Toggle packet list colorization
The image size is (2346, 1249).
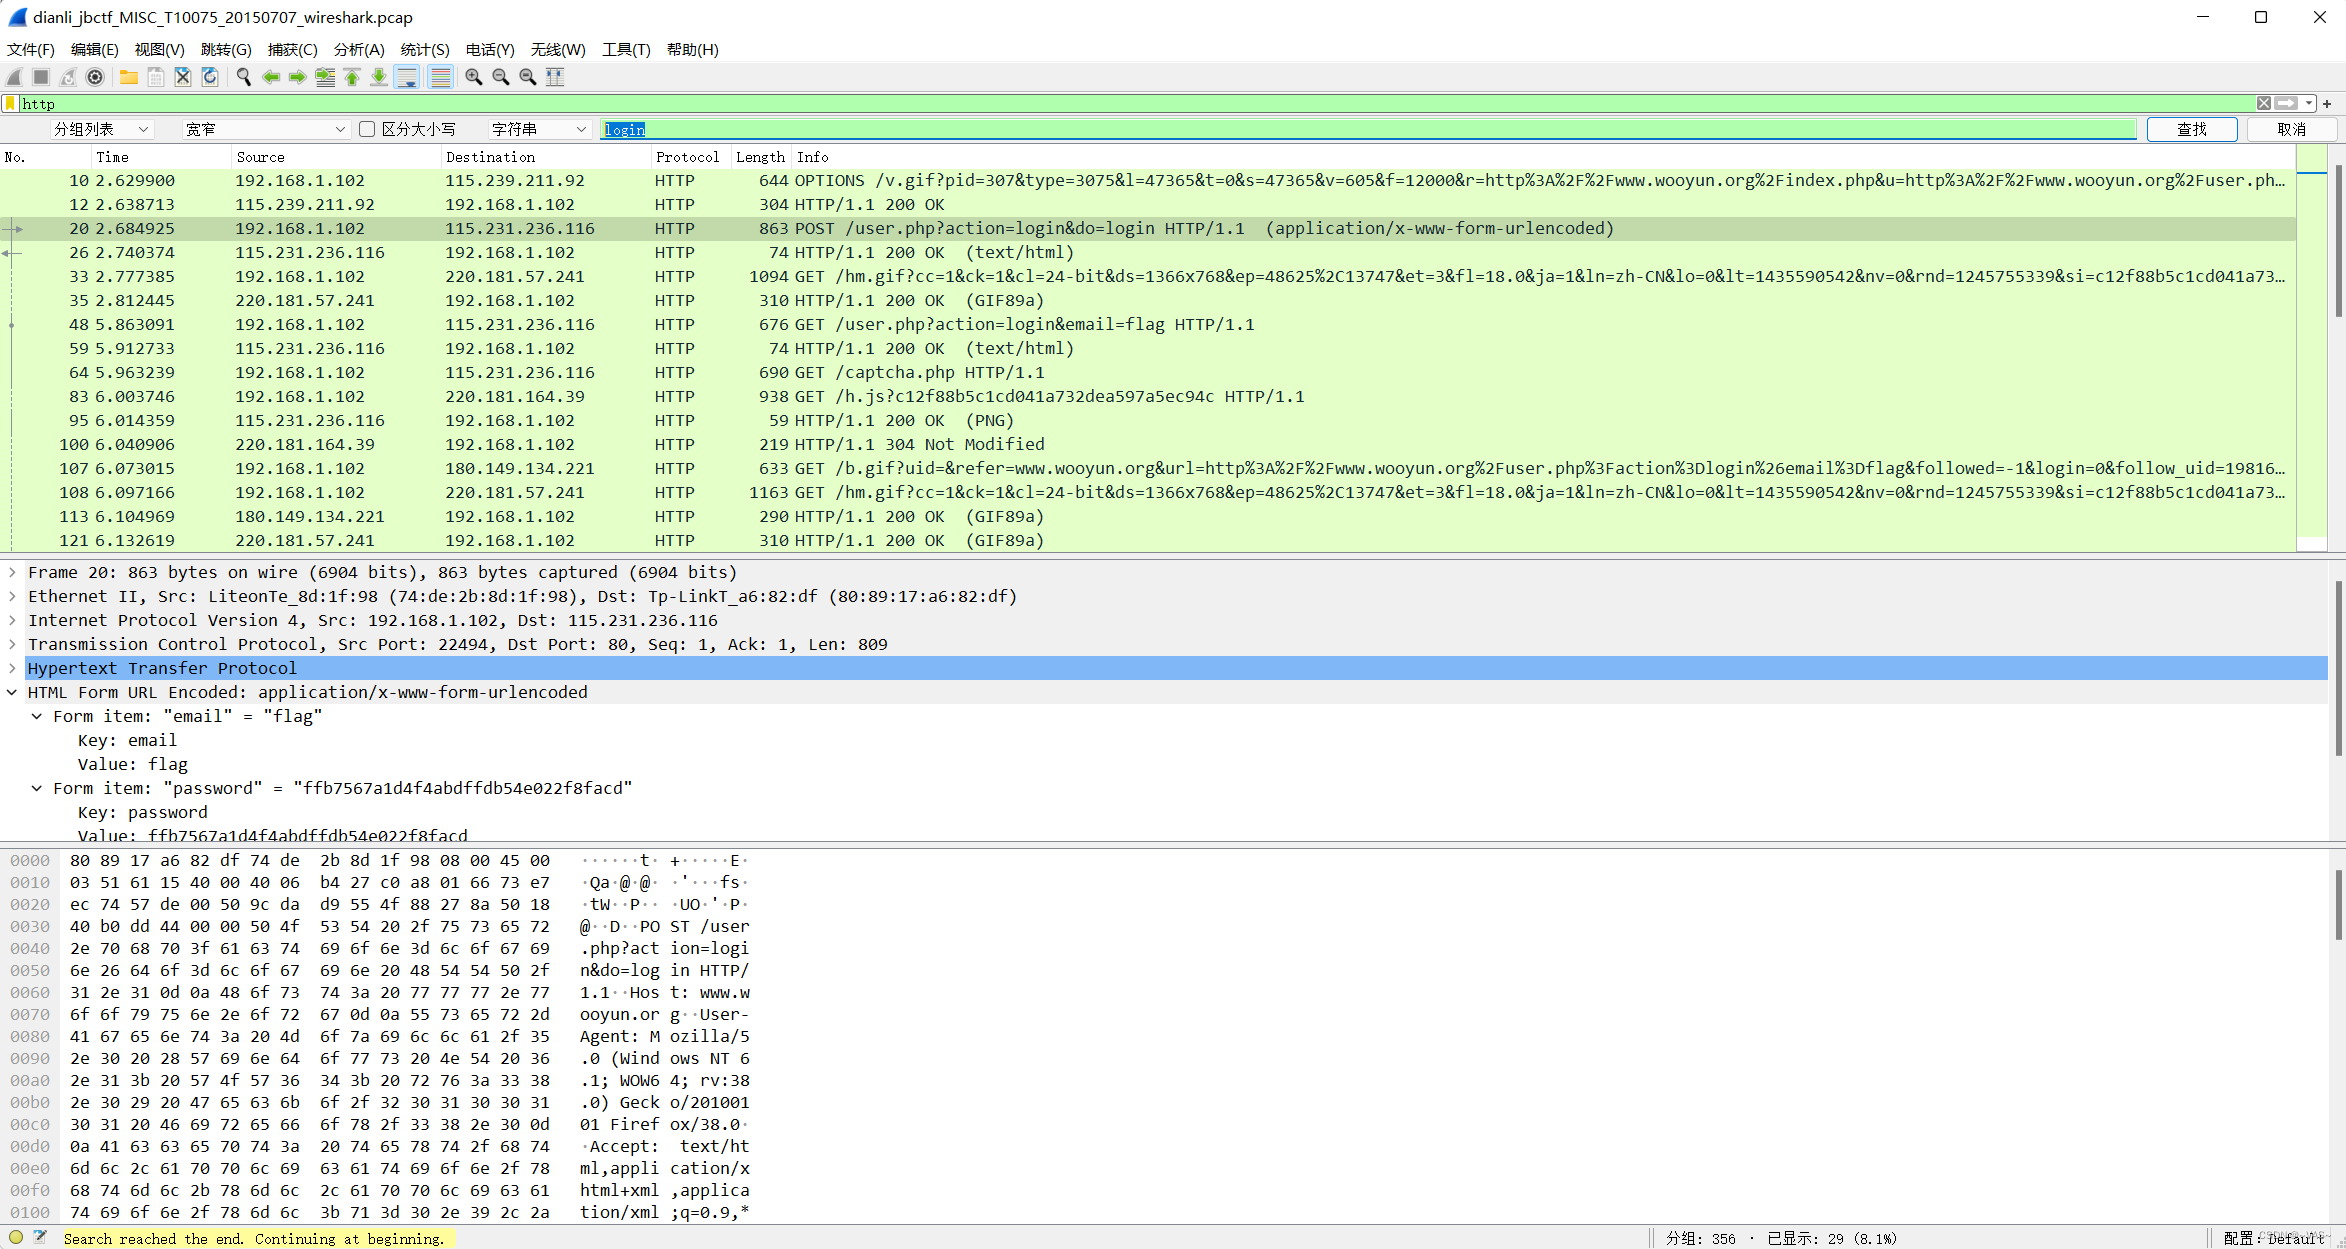point(440,77)
